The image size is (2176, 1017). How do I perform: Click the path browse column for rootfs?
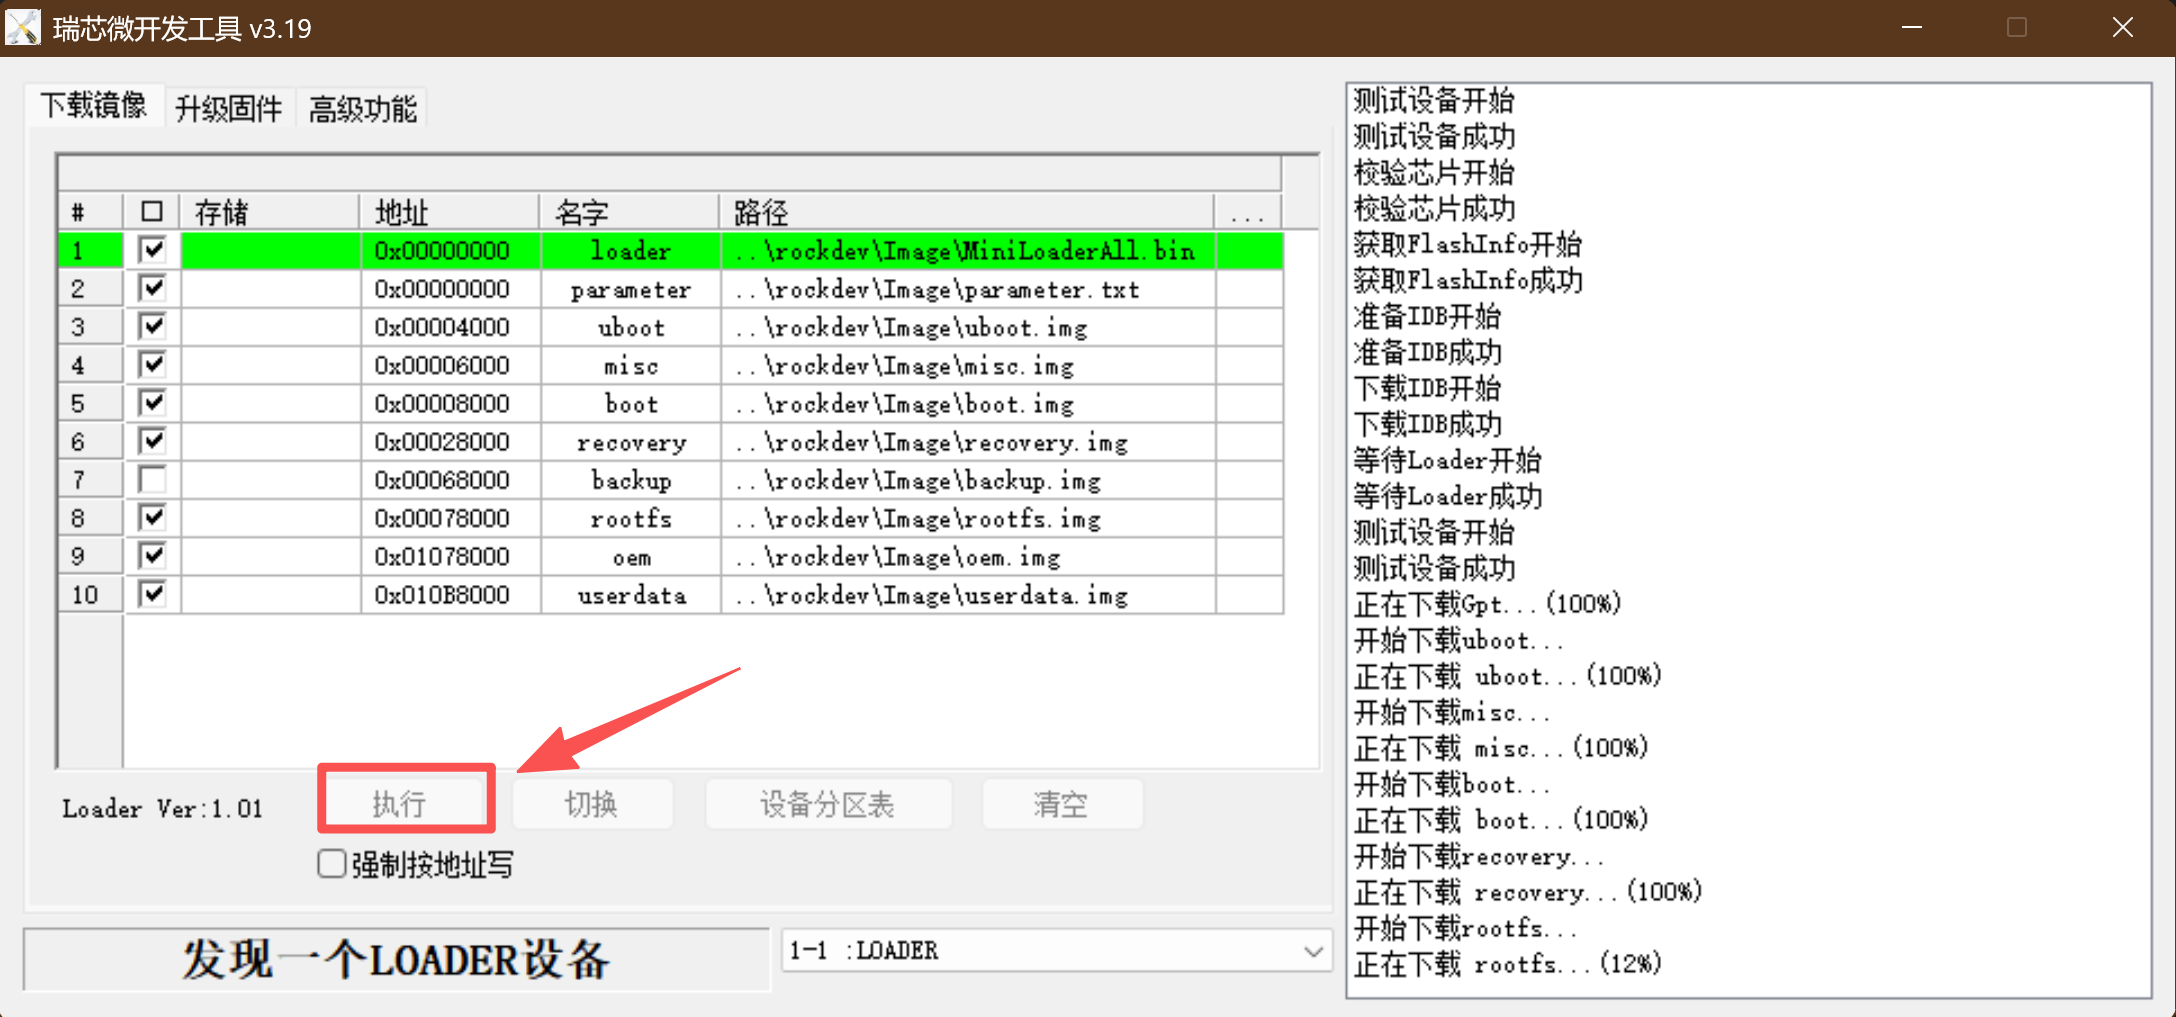tap(1249, 519)
